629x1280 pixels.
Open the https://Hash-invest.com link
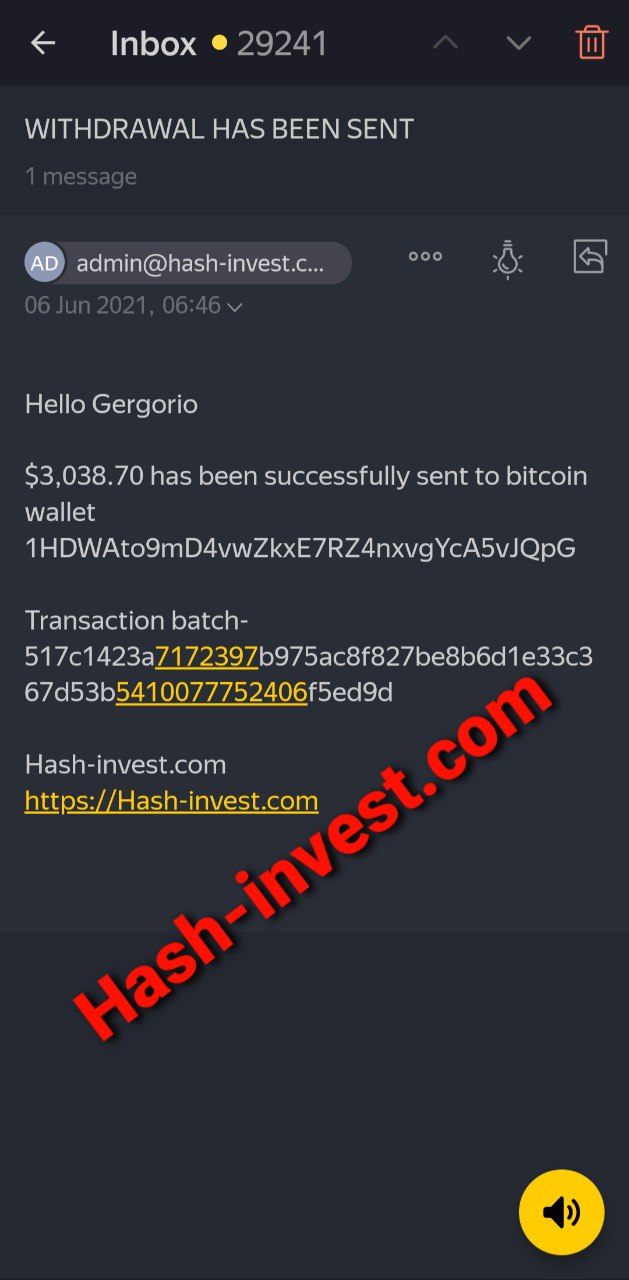[171, 801]
